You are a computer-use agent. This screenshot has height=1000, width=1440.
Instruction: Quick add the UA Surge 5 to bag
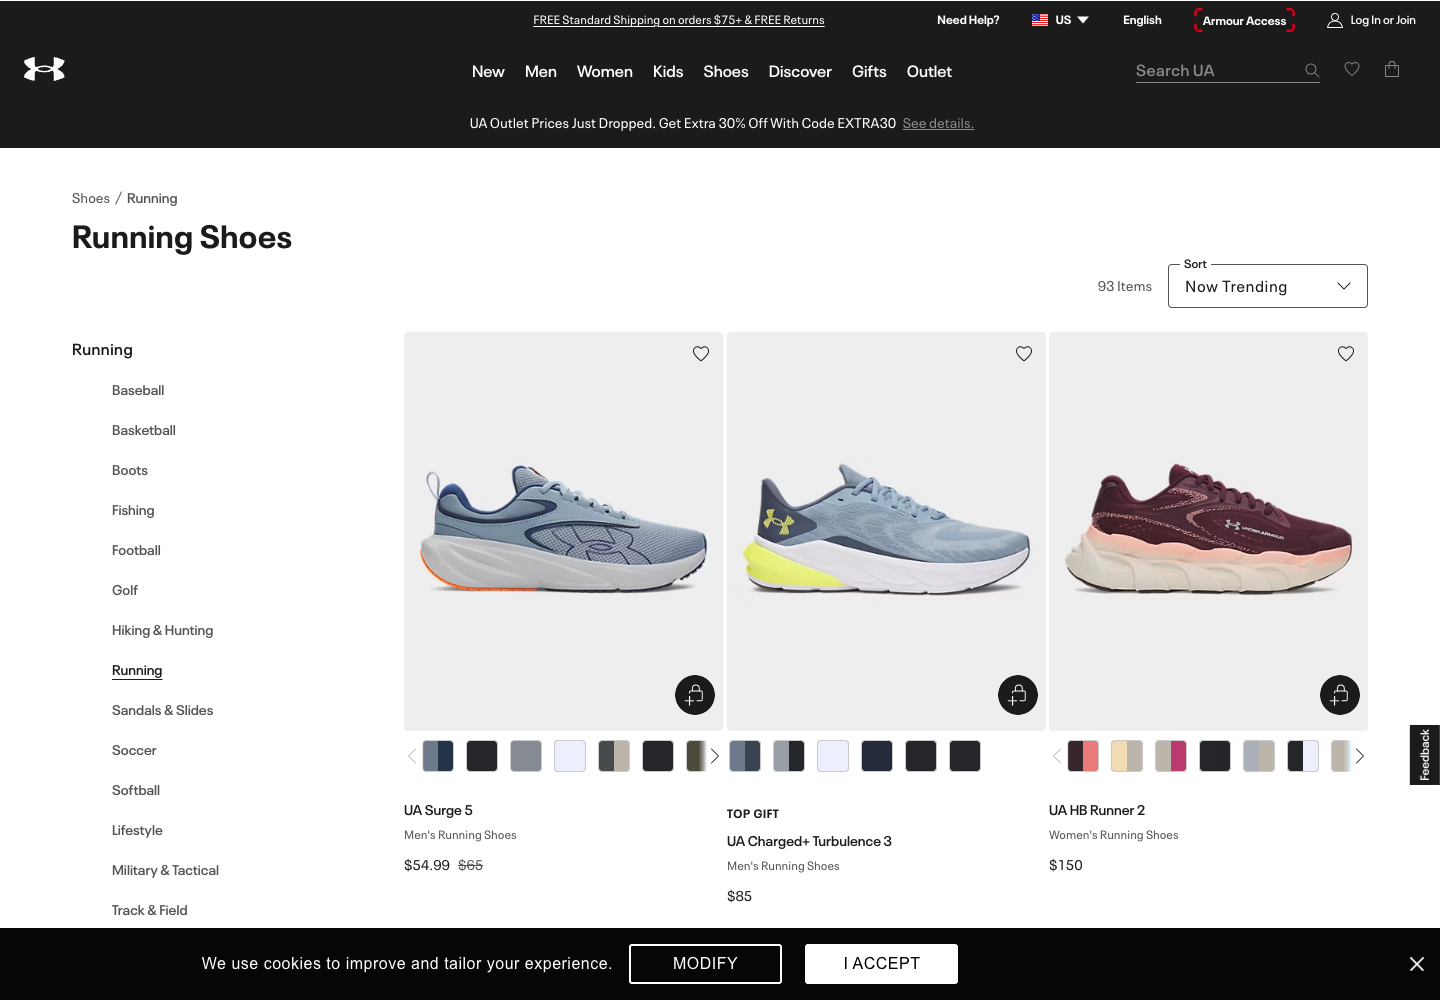[695, 695]
